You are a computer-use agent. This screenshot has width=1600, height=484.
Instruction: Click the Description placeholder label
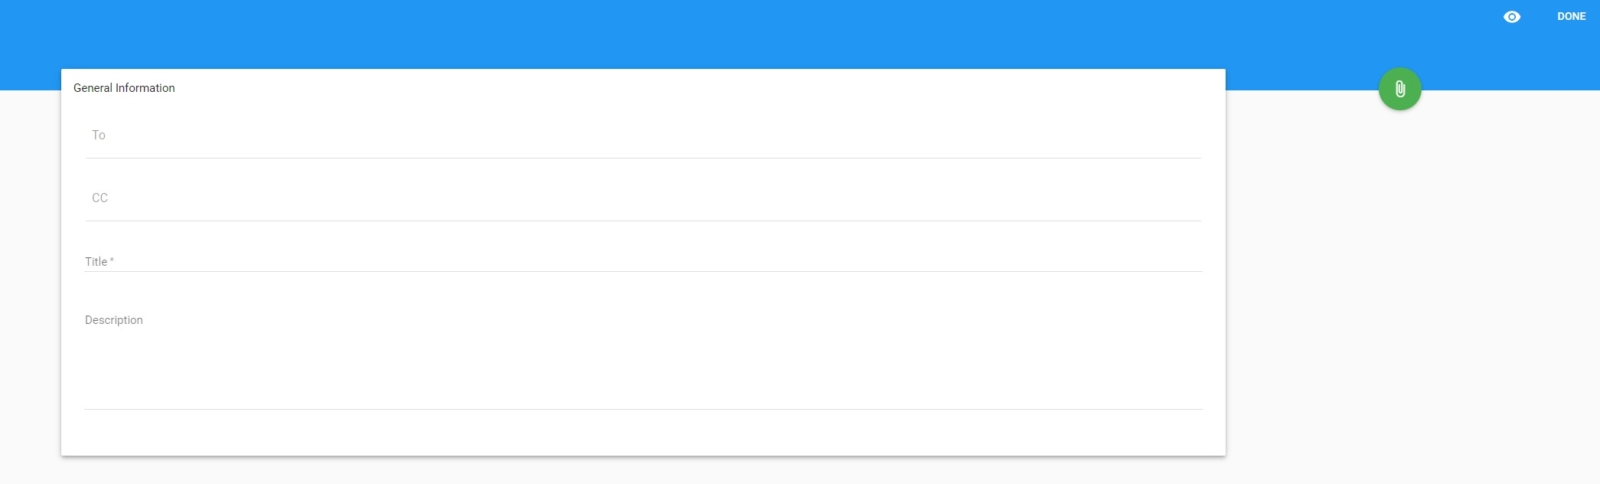[114, 320]
